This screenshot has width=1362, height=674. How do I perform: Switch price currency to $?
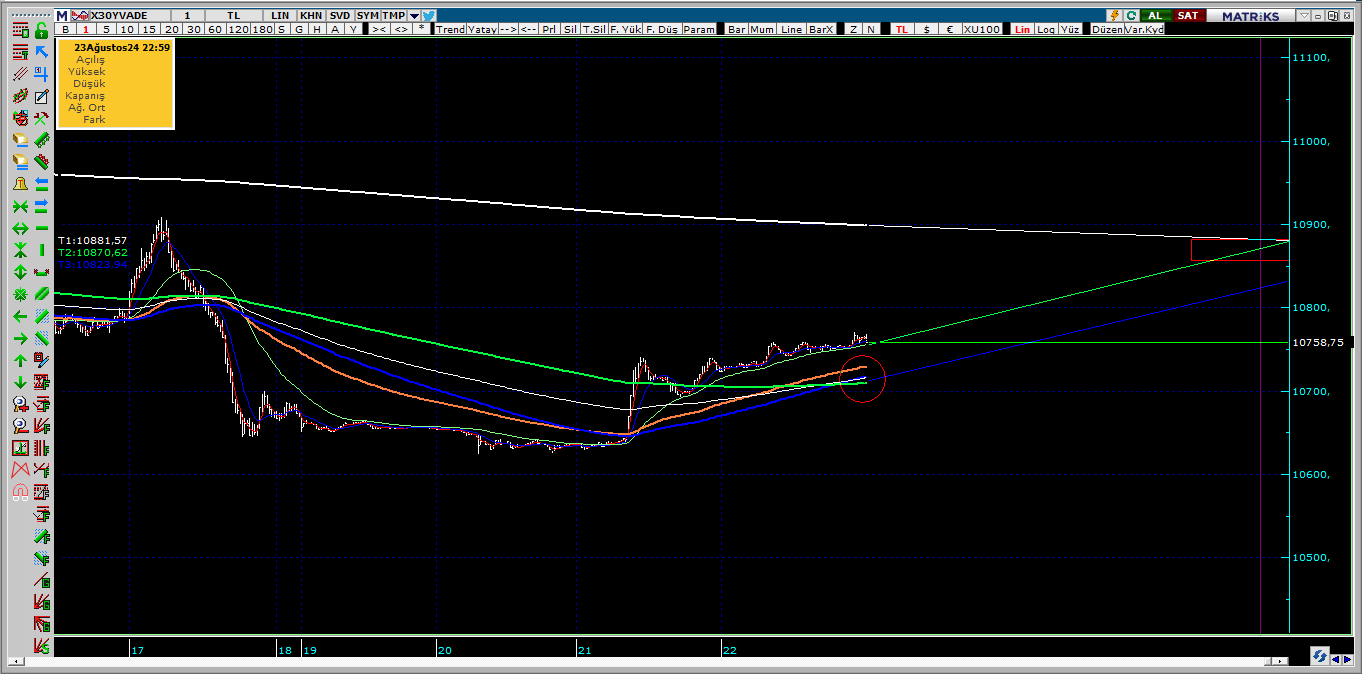926,29
